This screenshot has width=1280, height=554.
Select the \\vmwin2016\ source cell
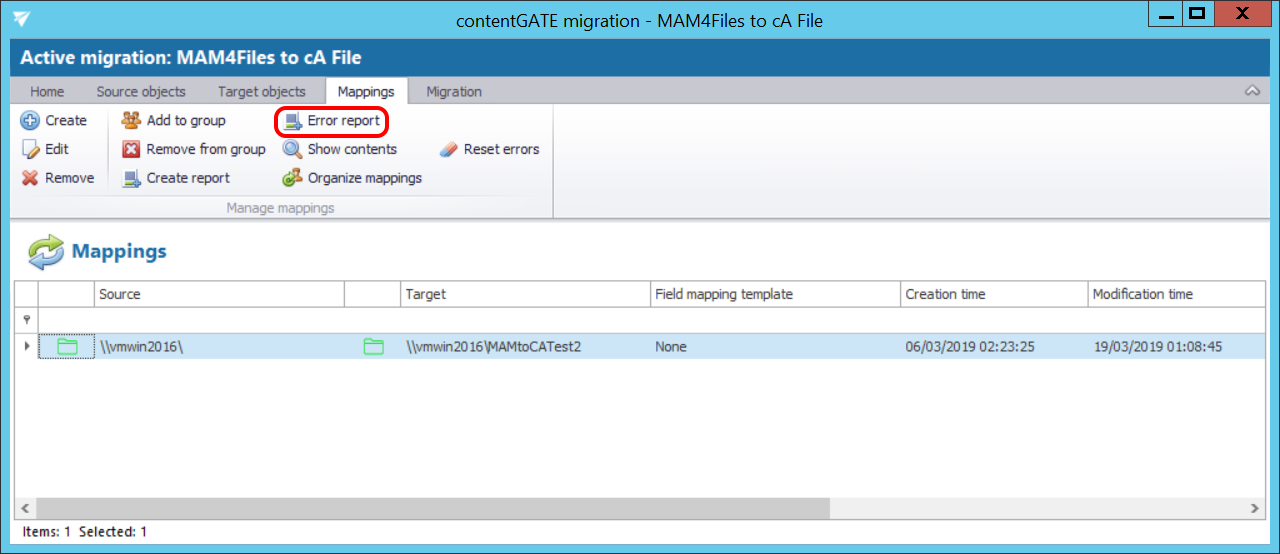point(219,347)
